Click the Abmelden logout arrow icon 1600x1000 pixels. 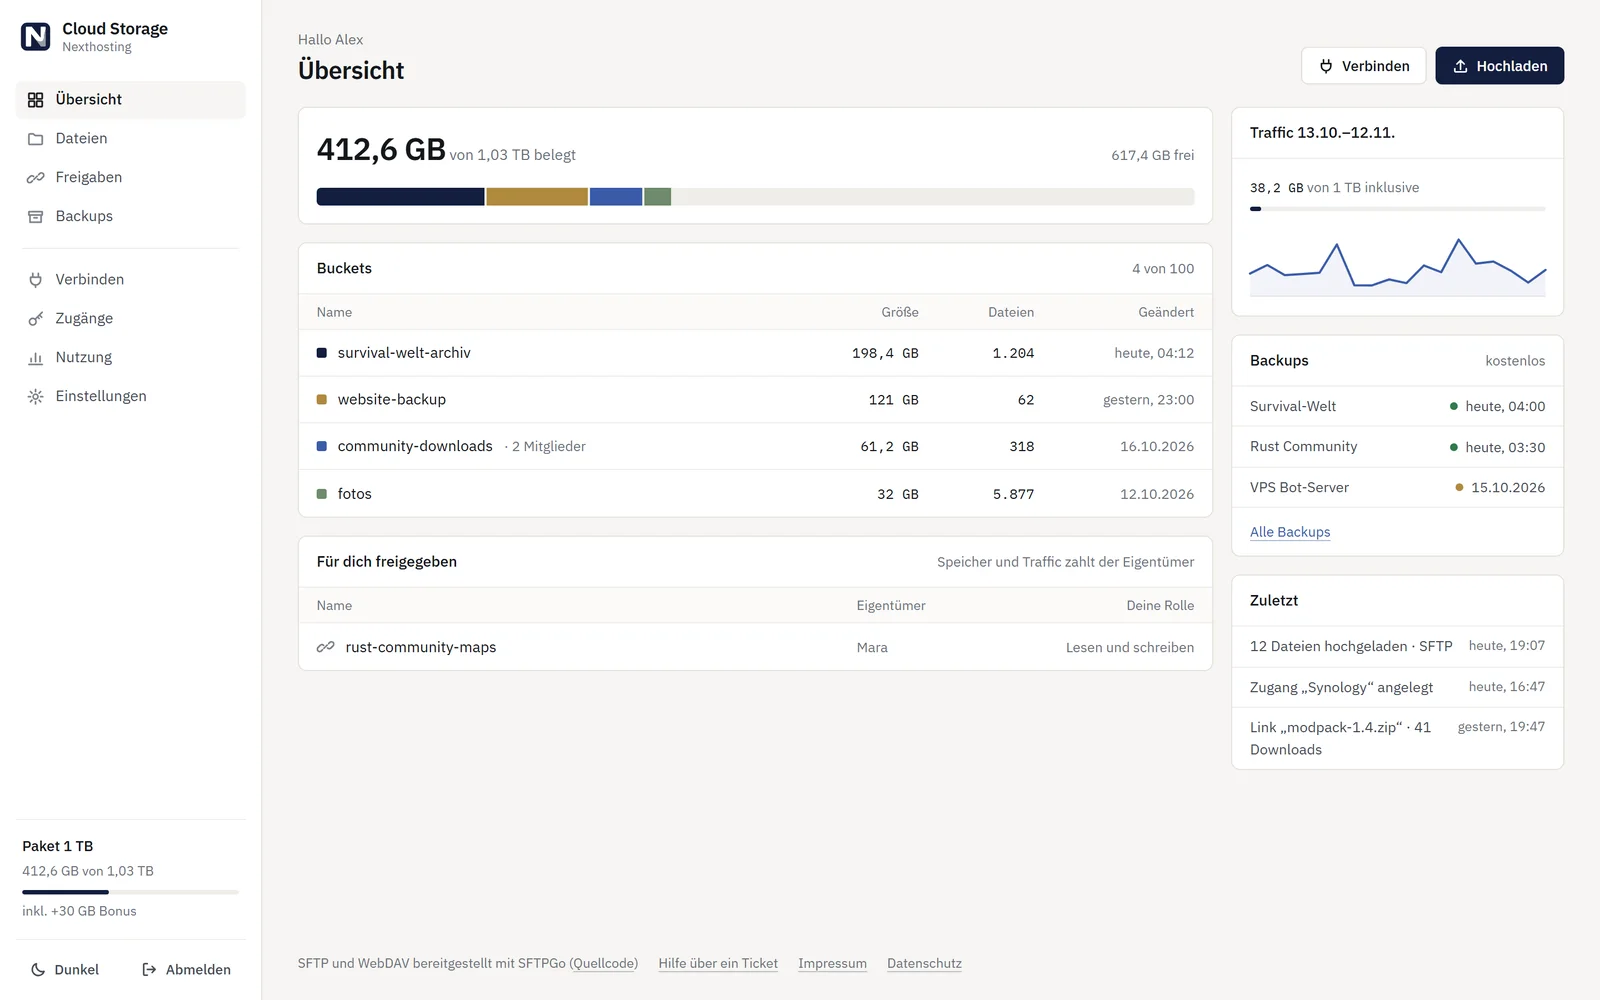coord(149,970)
